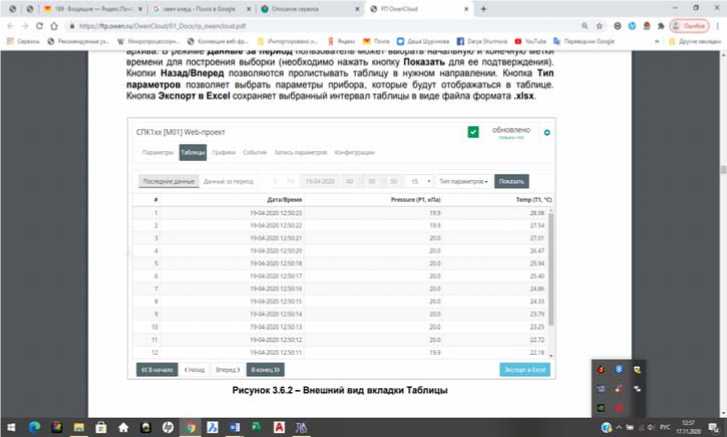Select the Запись параметров tab
727x437 pixels.
[x=300, y=152]
